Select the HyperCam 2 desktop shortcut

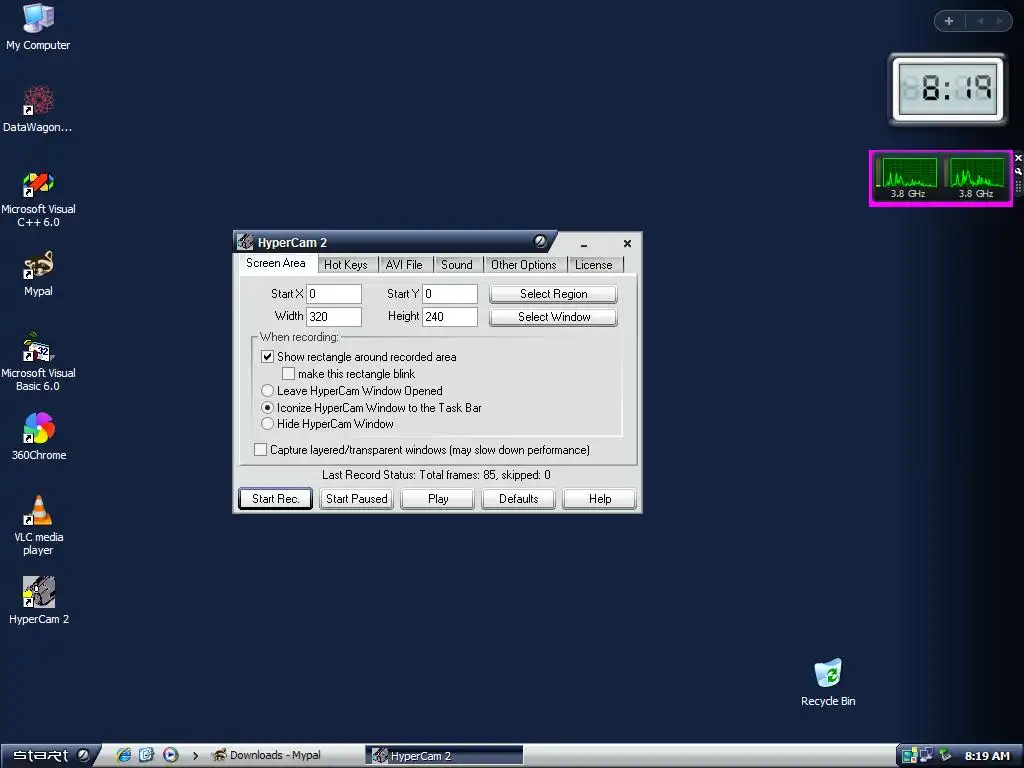coord(39,601)
